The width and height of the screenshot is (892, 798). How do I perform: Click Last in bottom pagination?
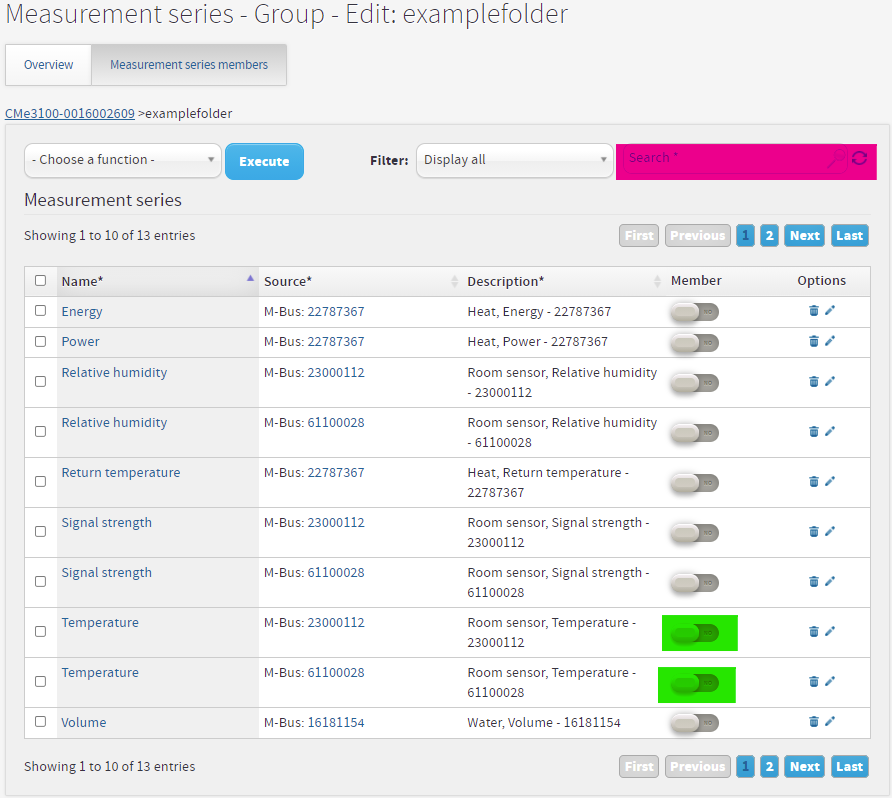click(849, 767)
